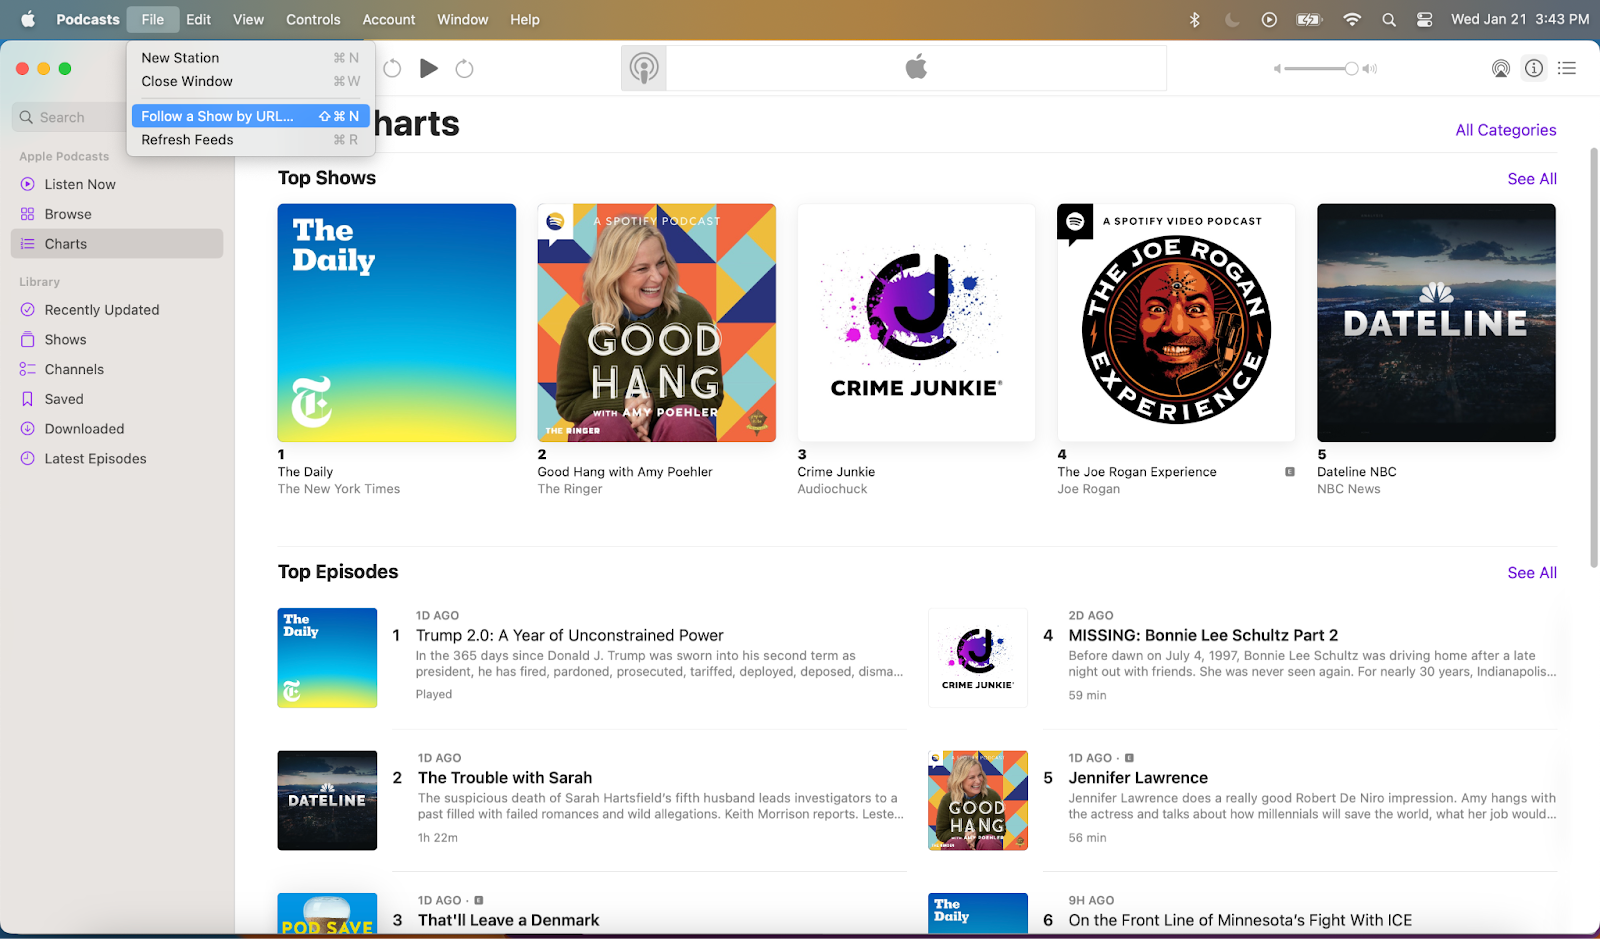Open the Account menu
This screenshot has width=1600, height=939.
(389, 19)
